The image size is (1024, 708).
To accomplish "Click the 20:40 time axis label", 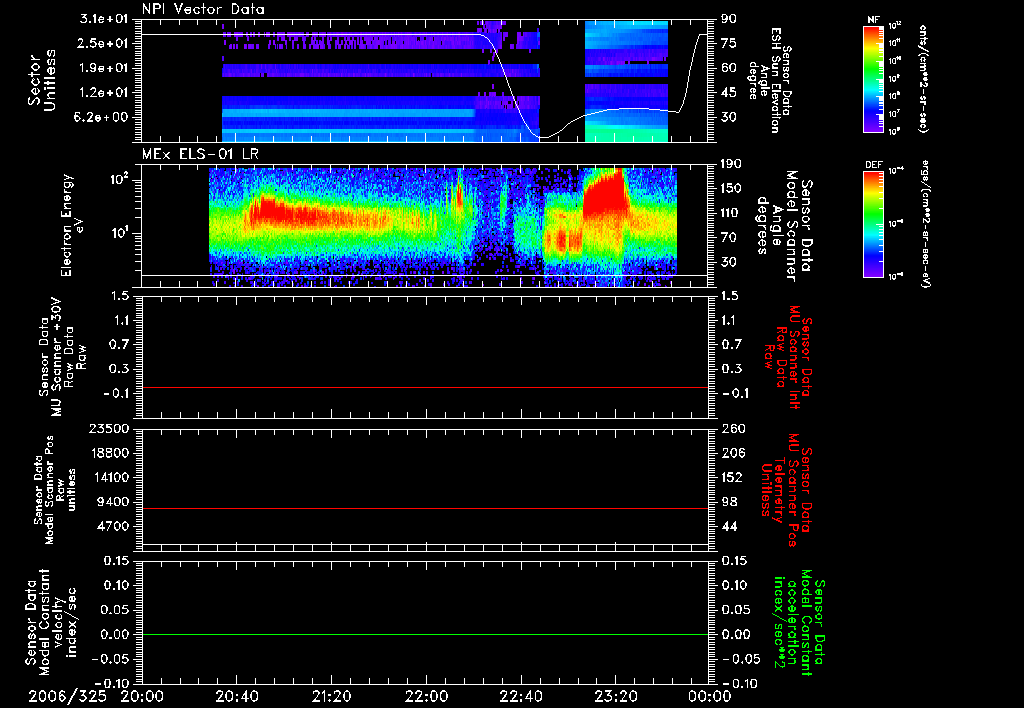I will [236, 696].
